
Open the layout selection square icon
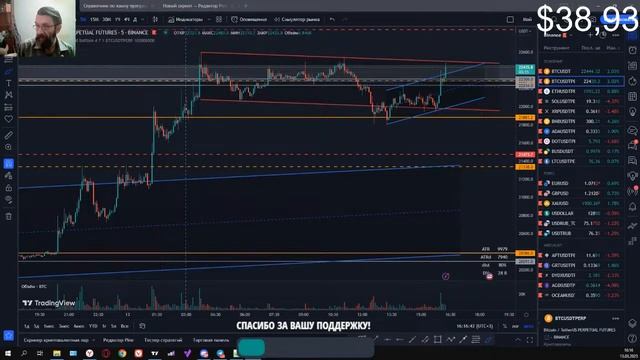coord(510,19)
